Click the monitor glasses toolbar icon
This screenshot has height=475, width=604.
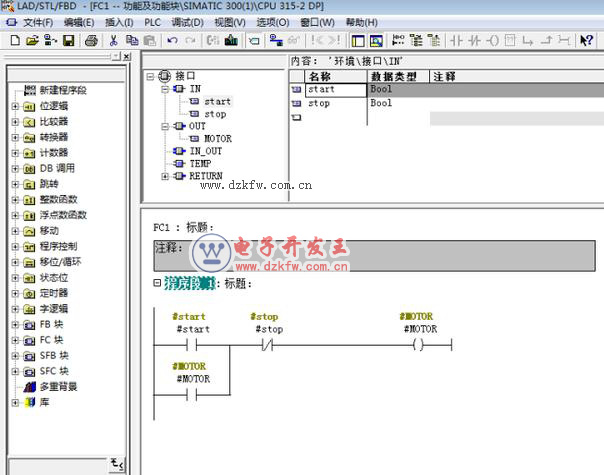[x=294, y=40]
